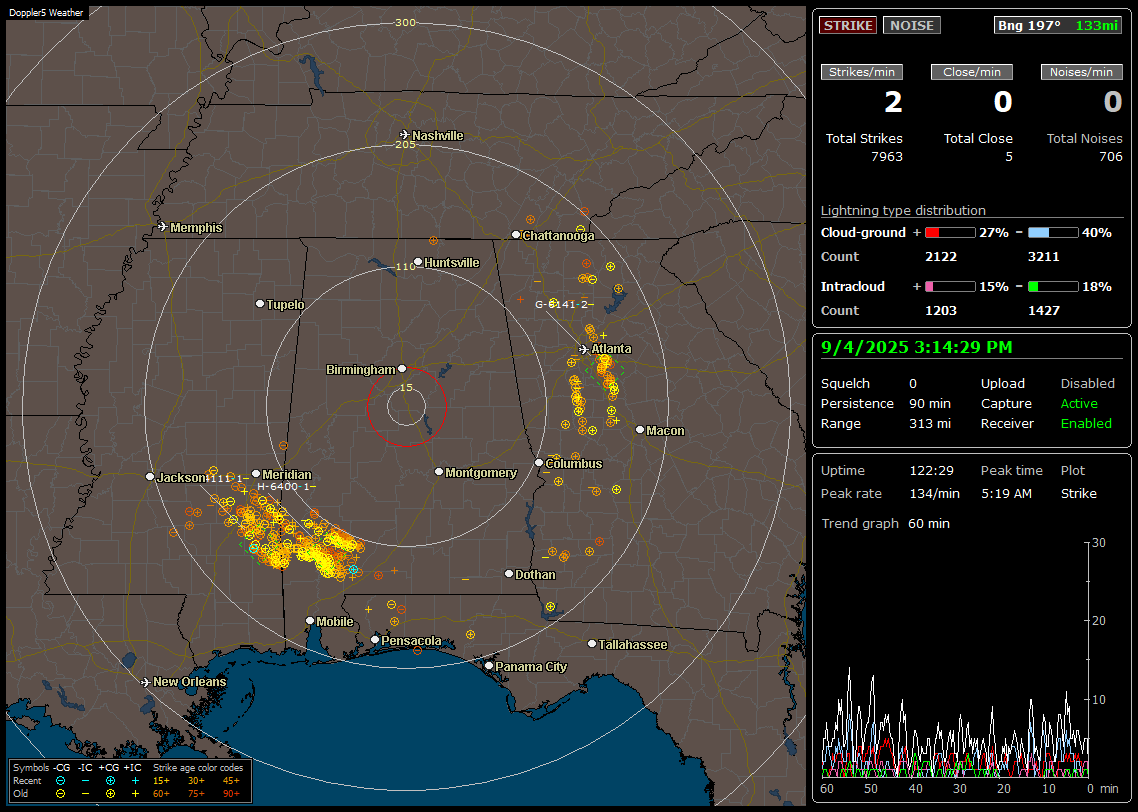Click the Strikes/min header button
1138x812 pixels.
pos(861,72)
